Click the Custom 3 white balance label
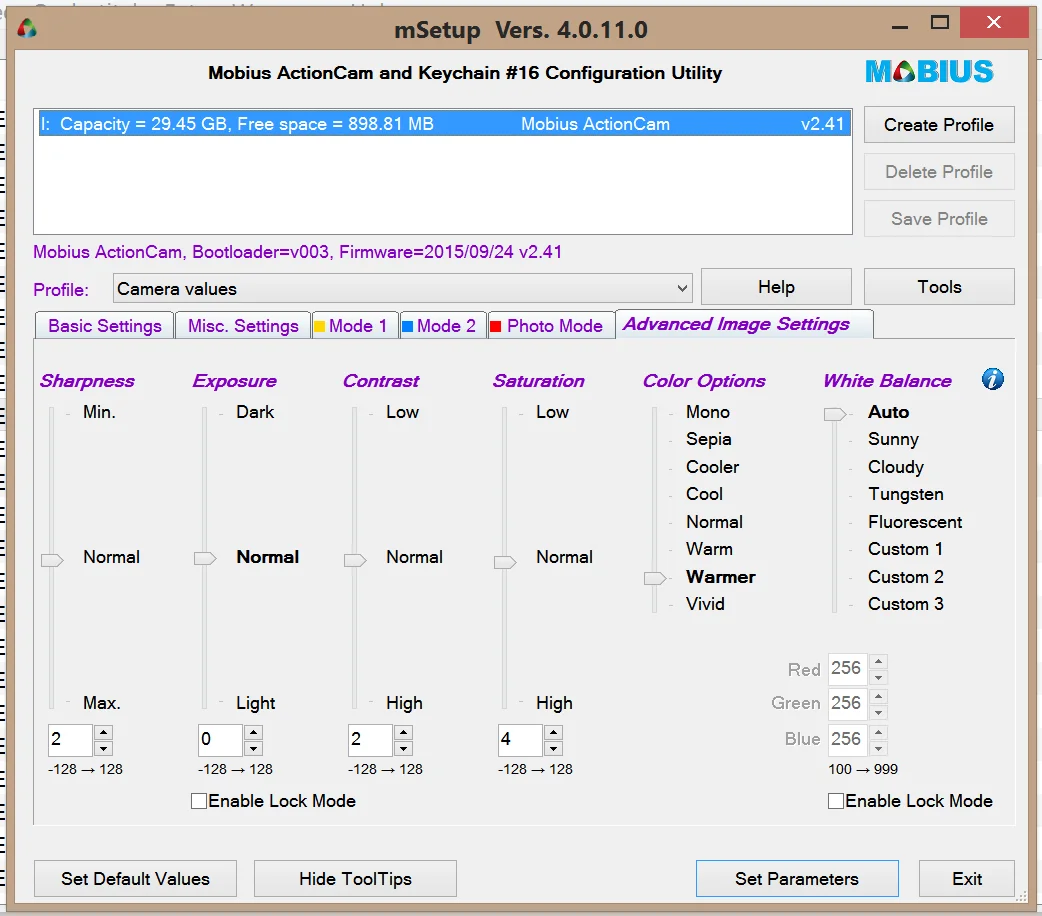The width and height of the screenshot is (1042, 916). [x=905, y=604]
